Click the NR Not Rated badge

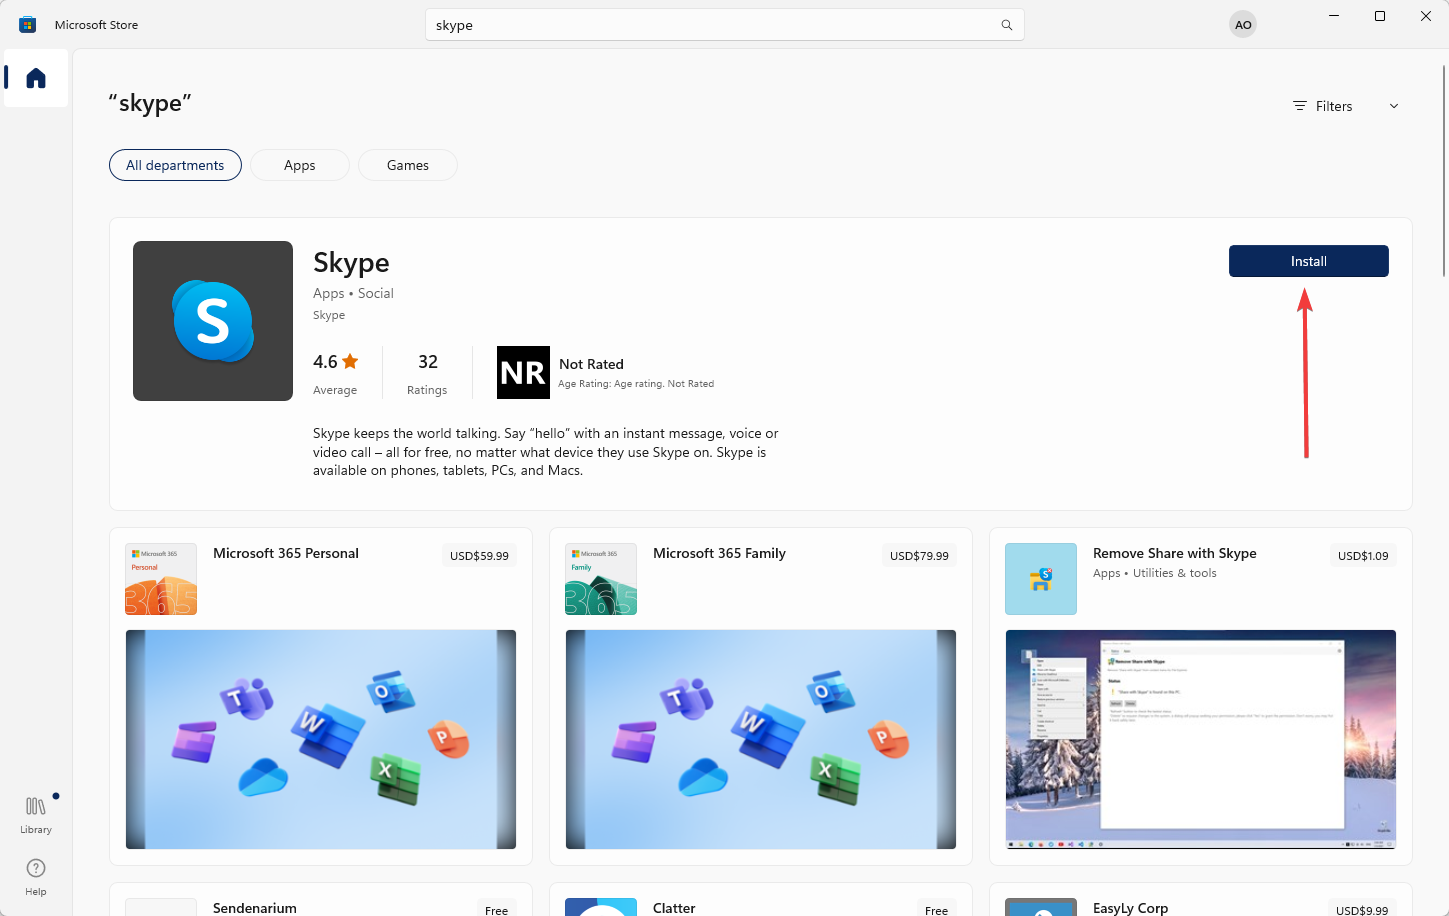[523, 372]
